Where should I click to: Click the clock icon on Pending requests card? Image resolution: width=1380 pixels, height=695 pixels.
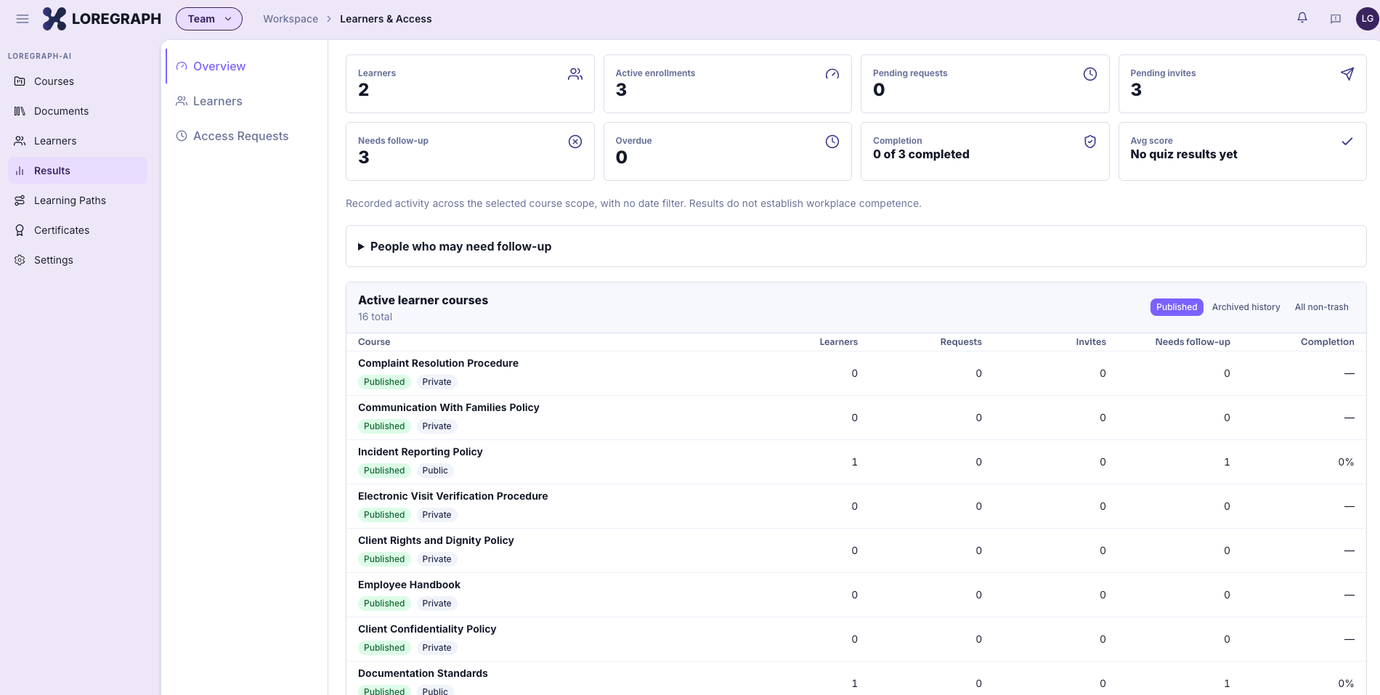tap(1090, 74)
